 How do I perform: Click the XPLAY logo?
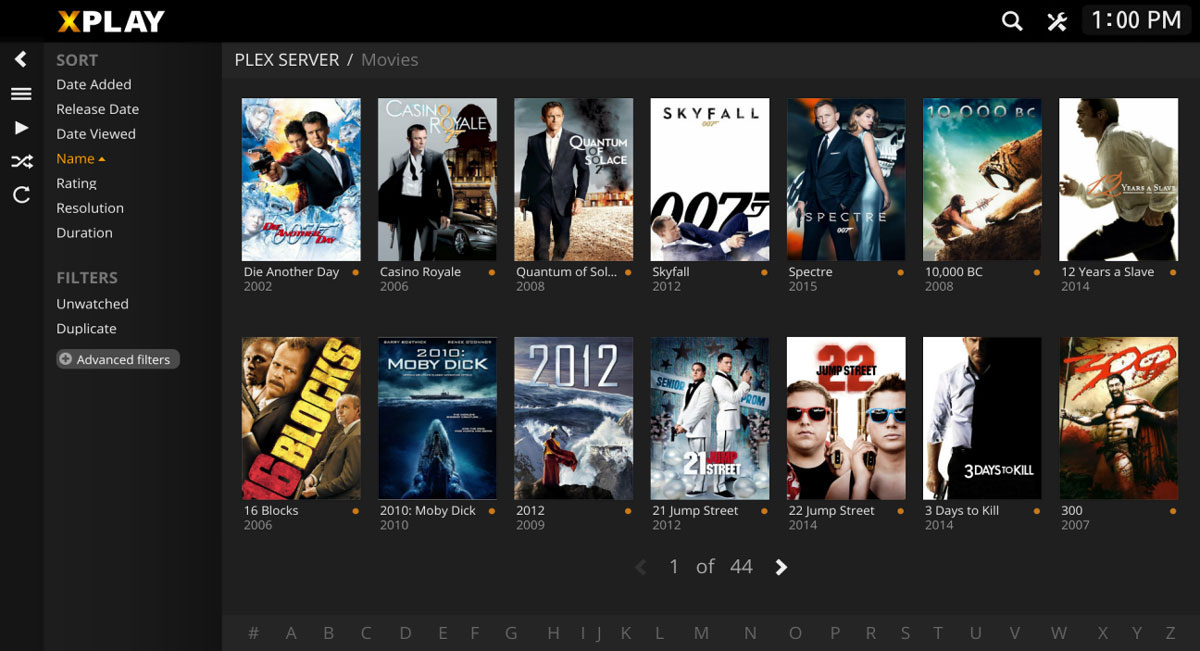111,21
